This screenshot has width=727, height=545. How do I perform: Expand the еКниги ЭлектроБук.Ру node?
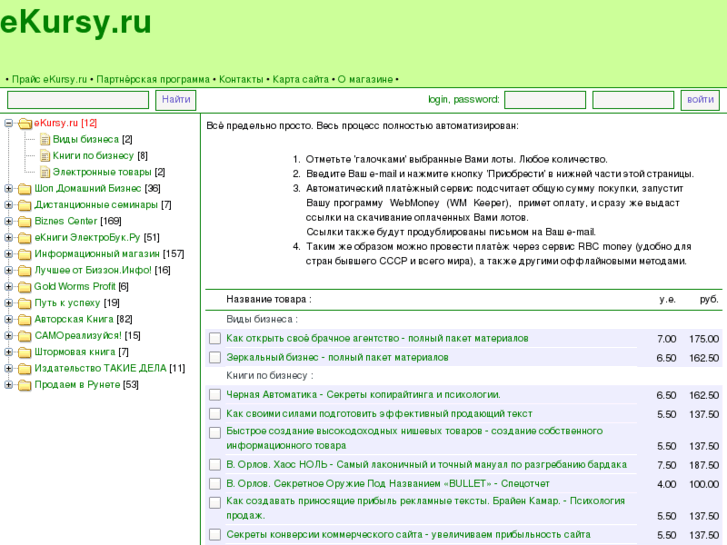coord(8,237)
